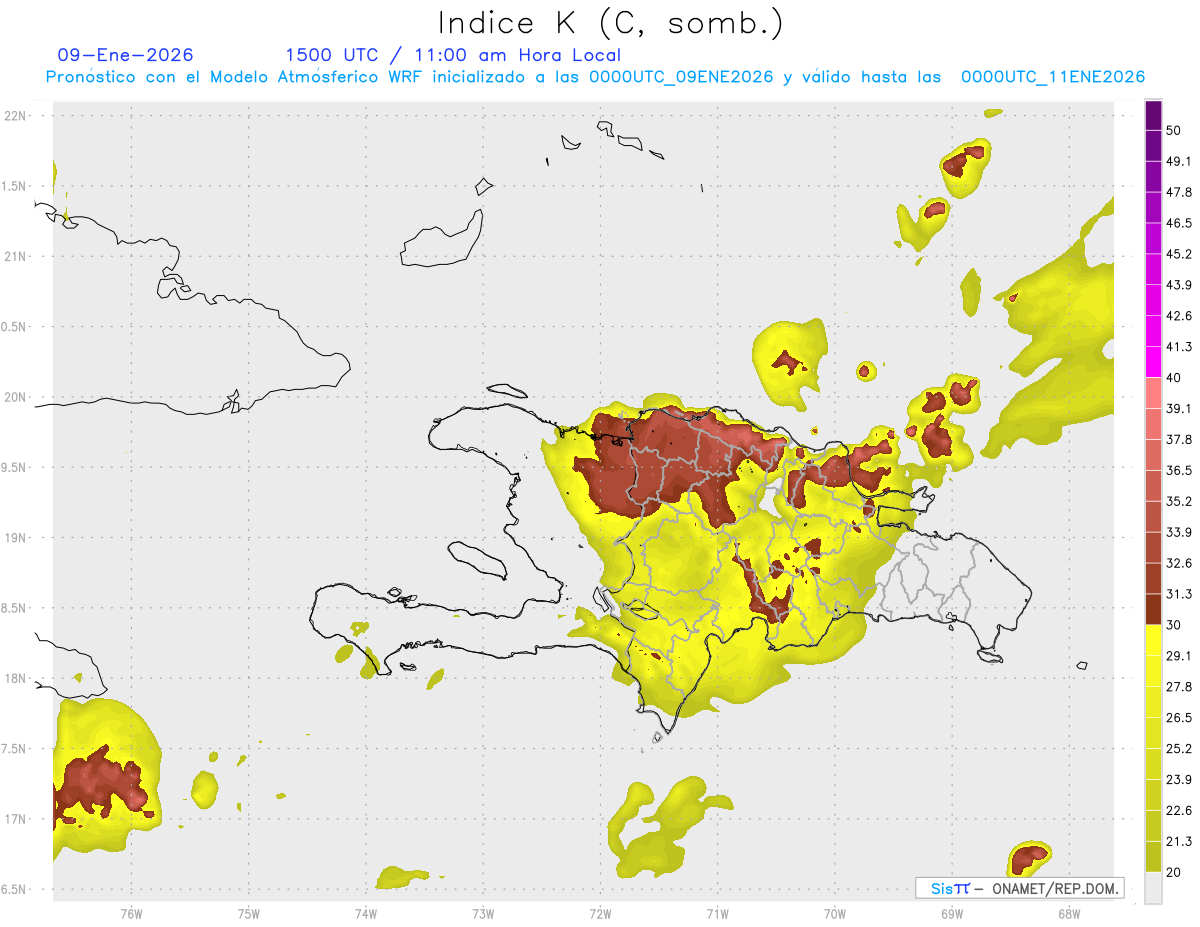Click the '75W' longitude label
This screenshot has width=1200, height=927.
pyautogui.click(x=248, y=913)
